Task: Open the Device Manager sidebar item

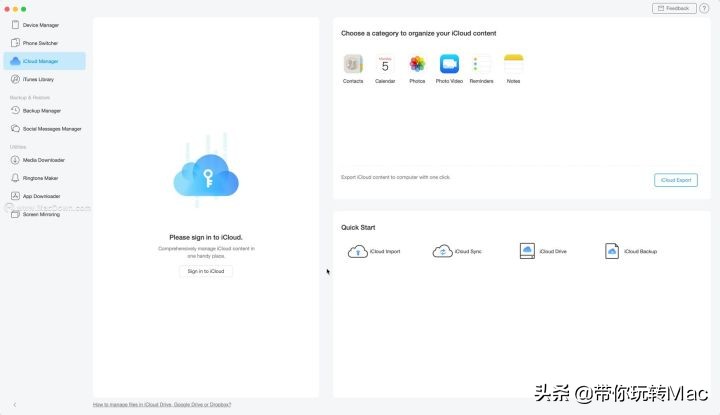Action: click(45, 25)
